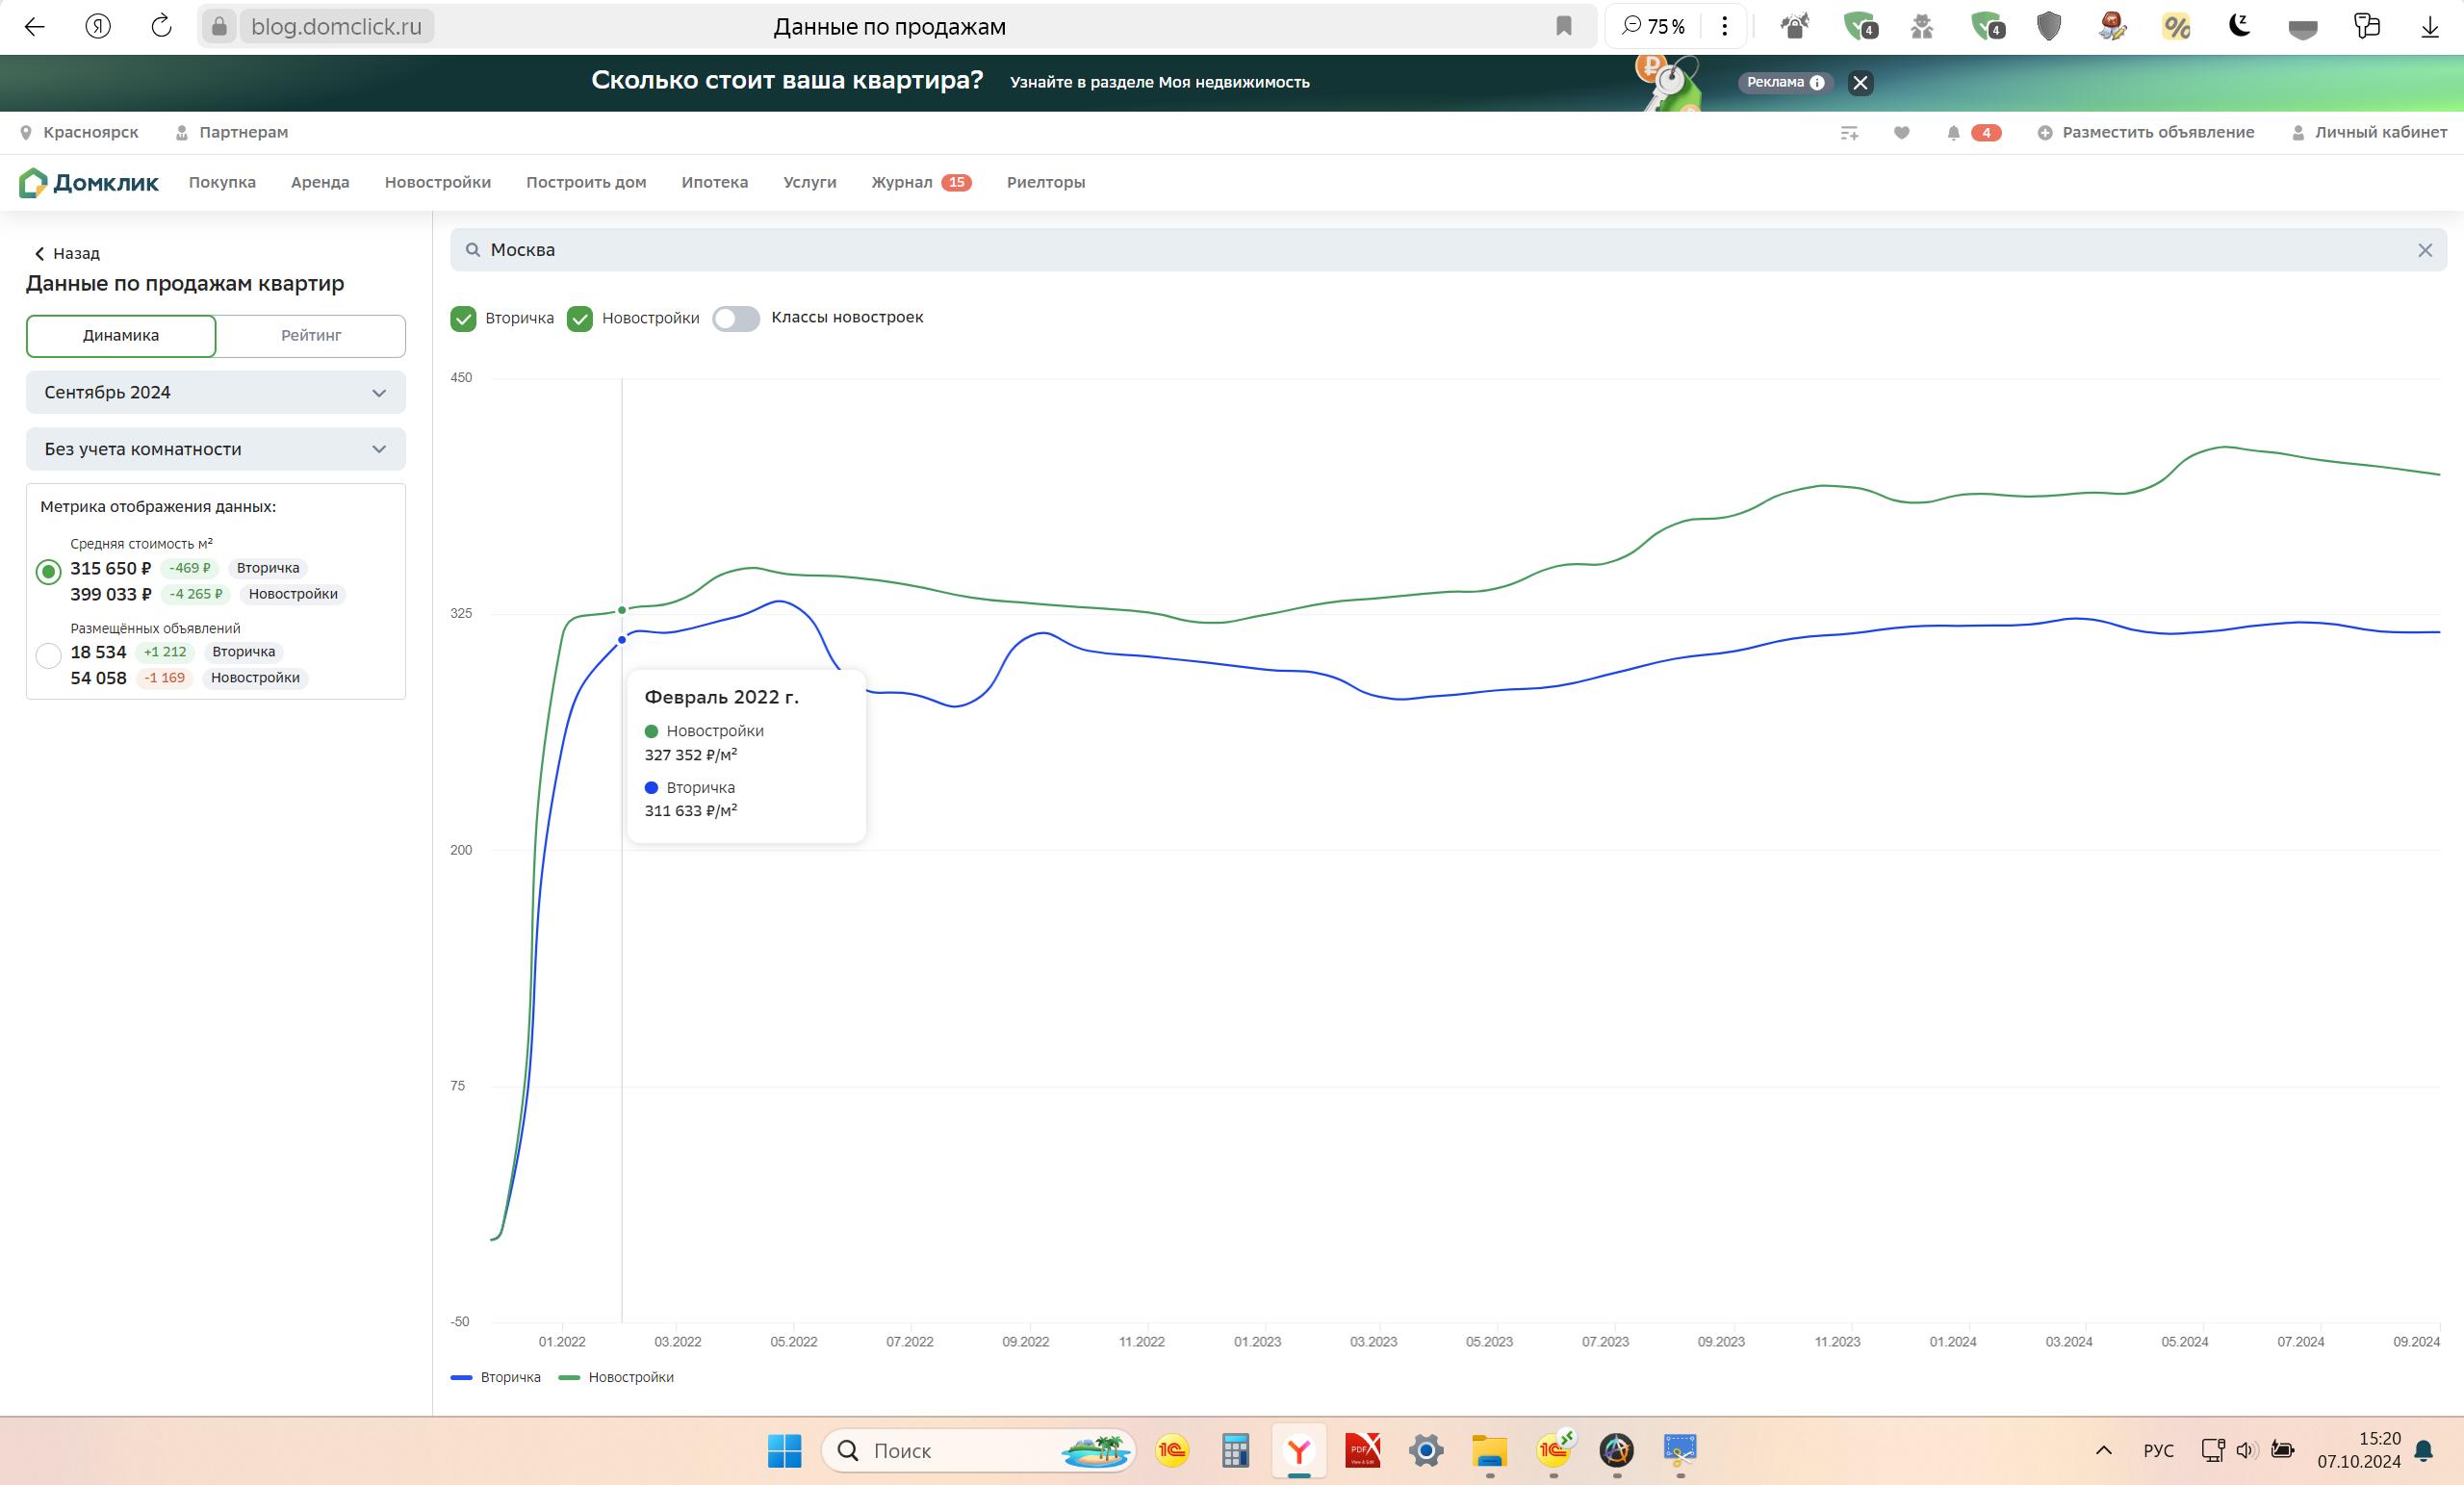Open the Windows Start menu
Image resolution: width=2464 pixels, height=1485 pixels.
(x=784, y=1450)
